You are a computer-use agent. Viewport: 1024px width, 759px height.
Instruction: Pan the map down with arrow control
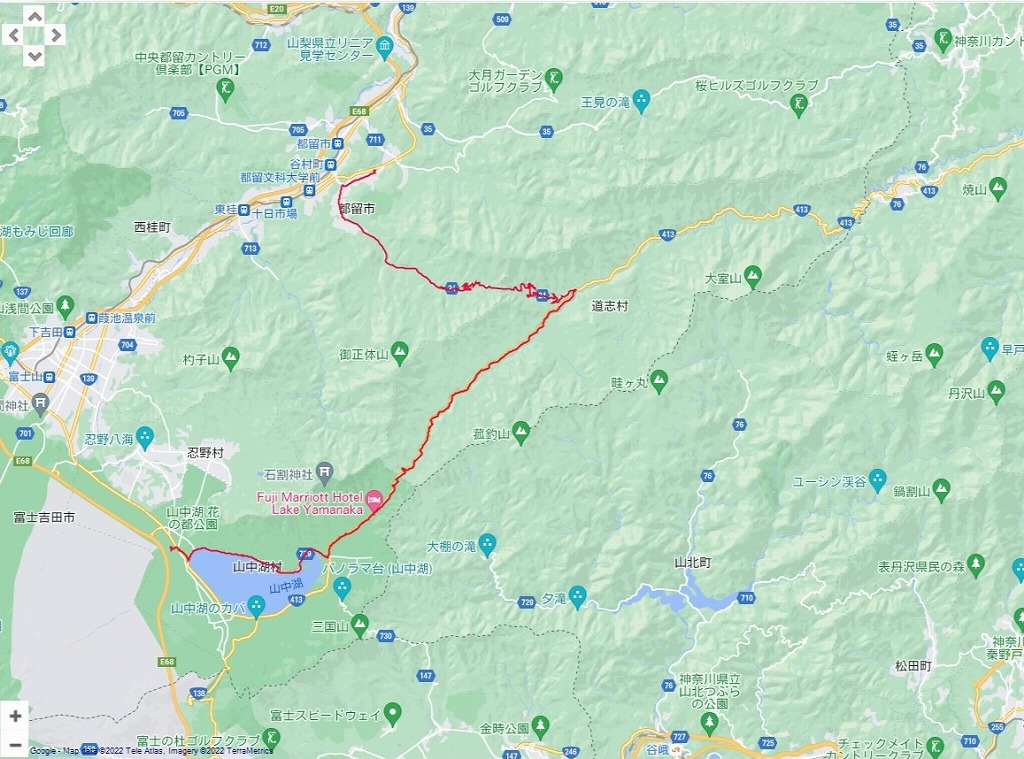35,56
